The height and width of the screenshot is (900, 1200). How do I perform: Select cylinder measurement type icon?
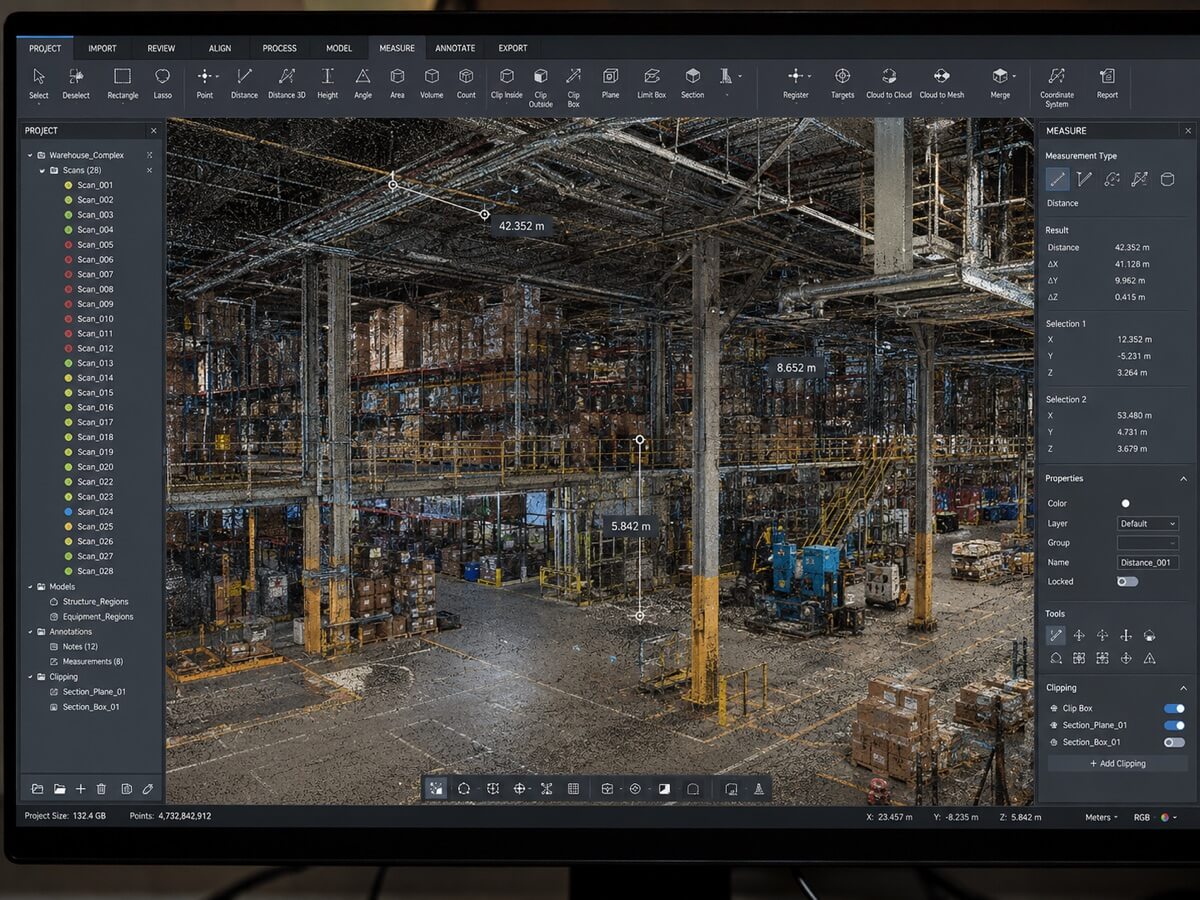pyautogui.click(x=1166, y=179)
